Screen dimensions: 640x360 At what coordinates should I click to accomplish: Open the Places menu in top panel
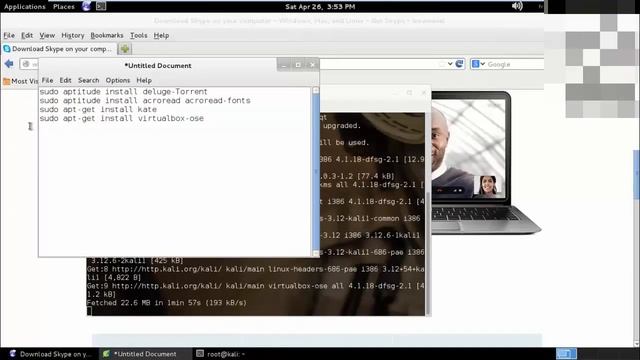[x=64, y=7]
